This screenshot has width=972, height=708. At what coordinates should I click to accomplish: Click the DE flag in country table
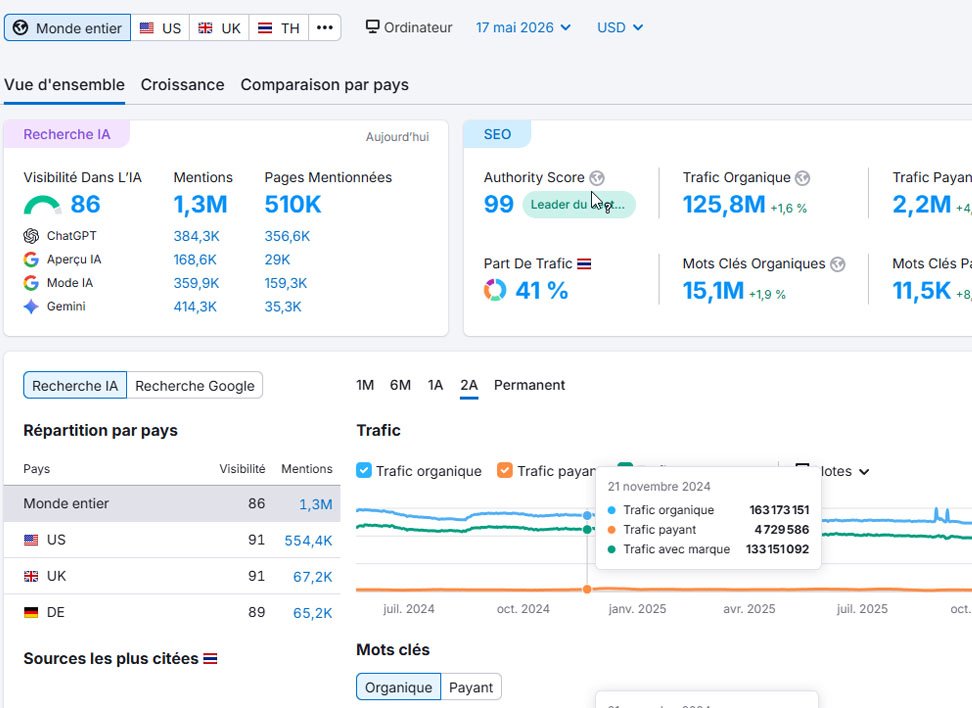tap(31, 613)
